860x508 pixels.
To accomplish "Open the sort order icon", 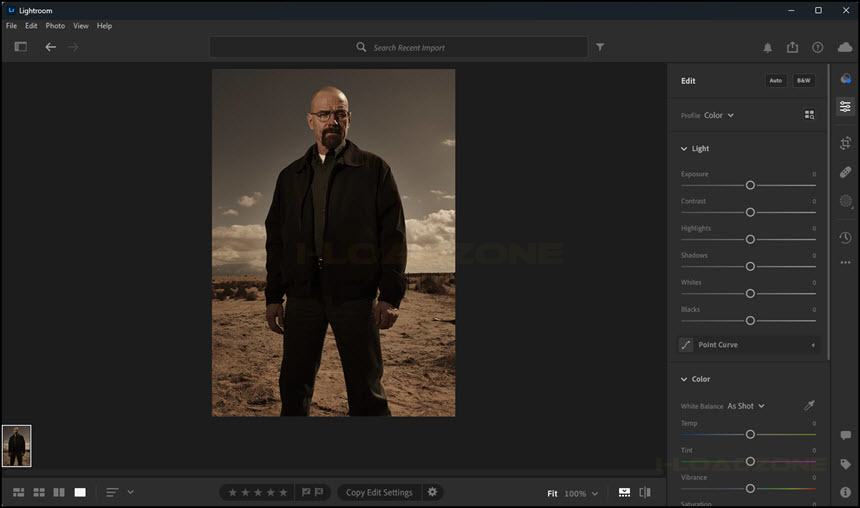I will pos(112,492).
